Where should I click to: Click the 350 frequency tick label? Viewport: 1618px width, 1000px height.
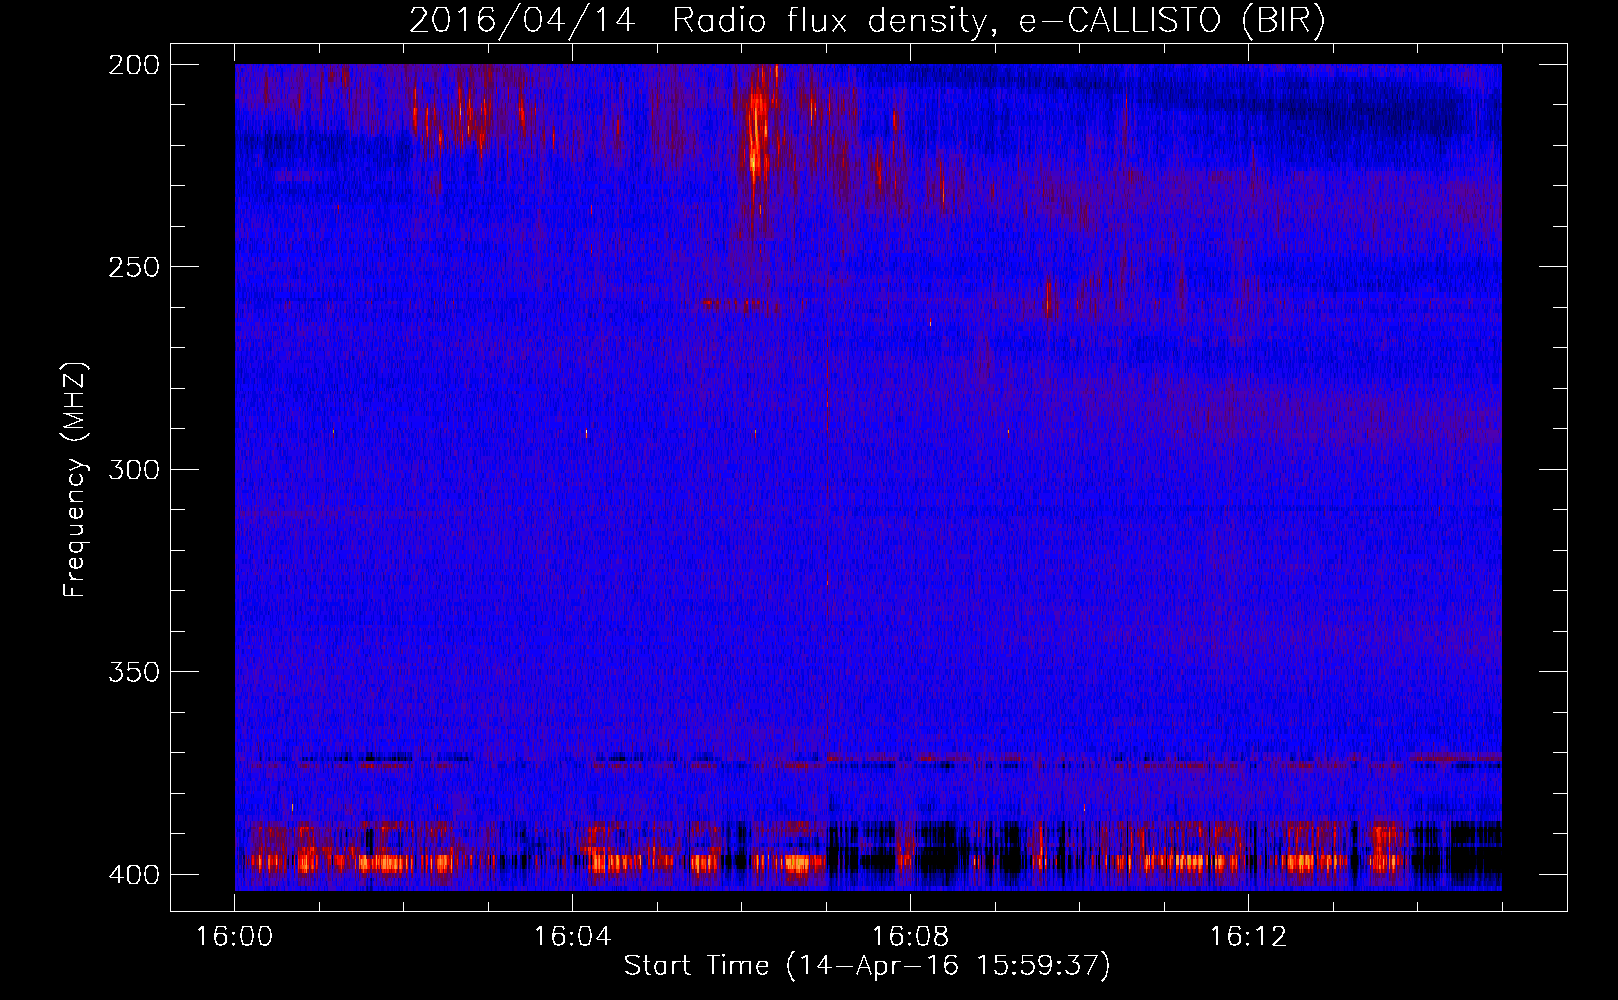[133, 672]
